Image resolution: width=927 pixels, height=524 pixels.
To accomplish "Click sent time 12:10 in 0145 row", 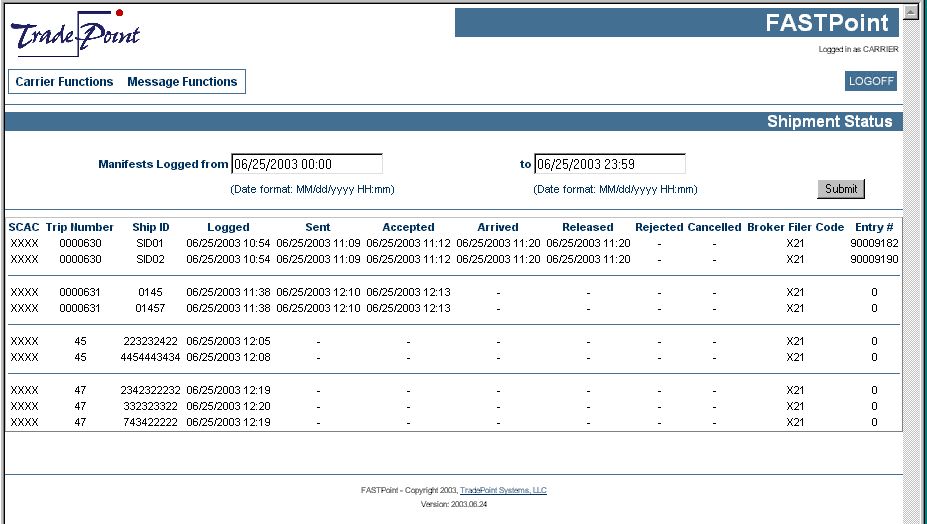I will coord(318,292).
